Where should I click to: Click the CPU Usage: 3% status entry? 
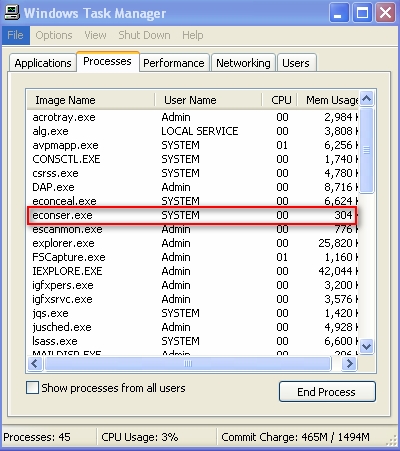click(140, 437)
